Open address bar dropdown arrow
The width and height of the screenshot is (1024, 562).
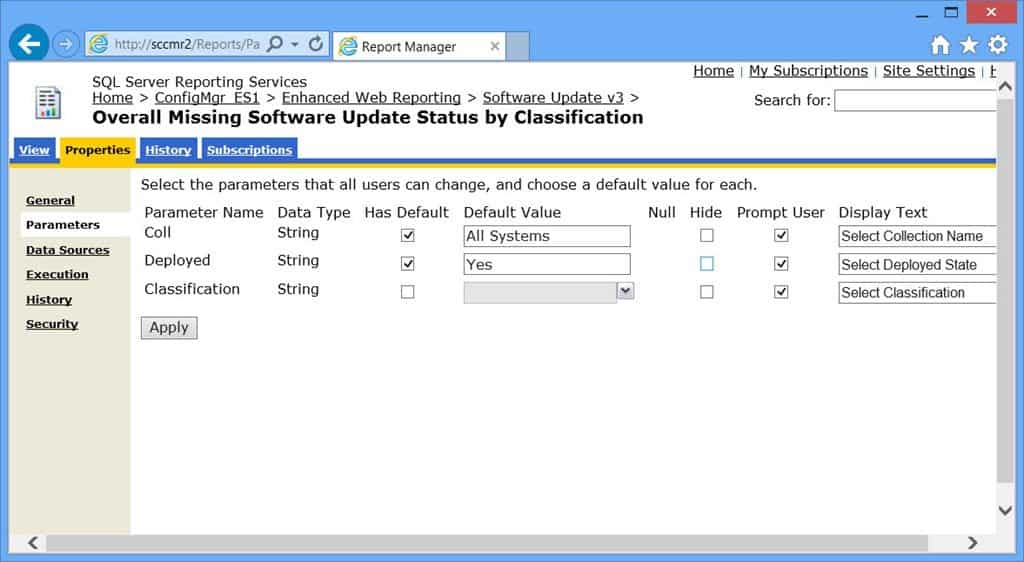[x=295, y=44]
